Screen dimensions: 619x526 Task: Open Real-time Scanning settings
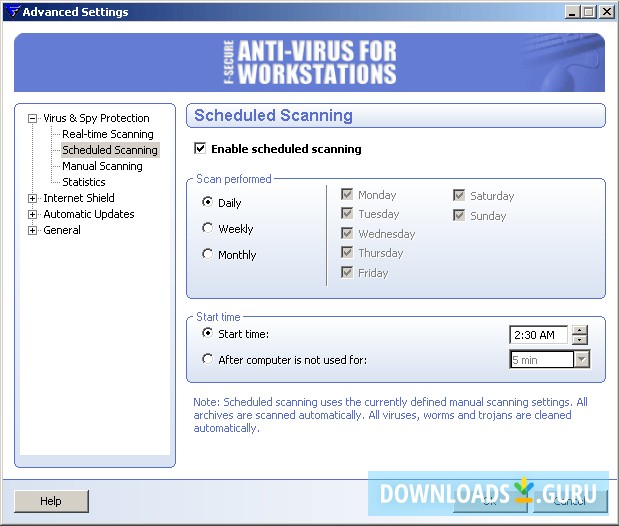[108, 134]
